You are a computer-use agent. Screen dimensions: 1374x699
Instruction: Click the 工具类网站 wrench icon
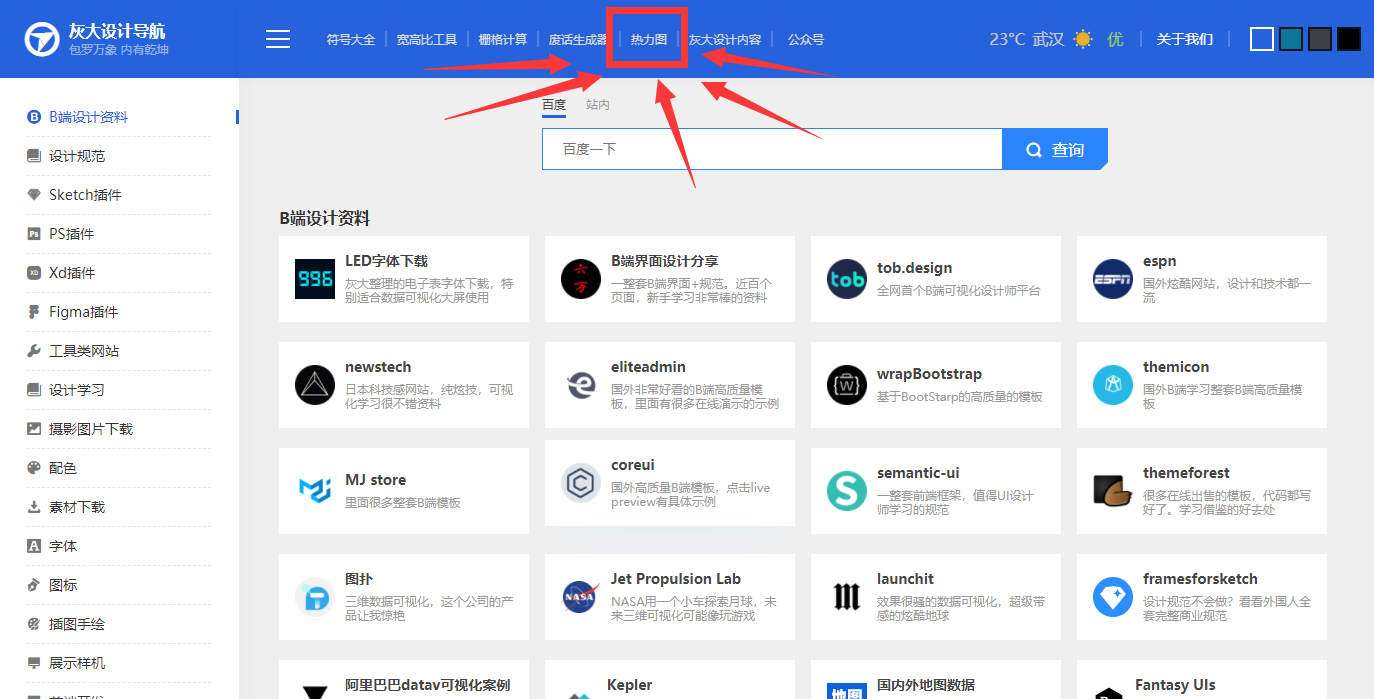(34, 351)
